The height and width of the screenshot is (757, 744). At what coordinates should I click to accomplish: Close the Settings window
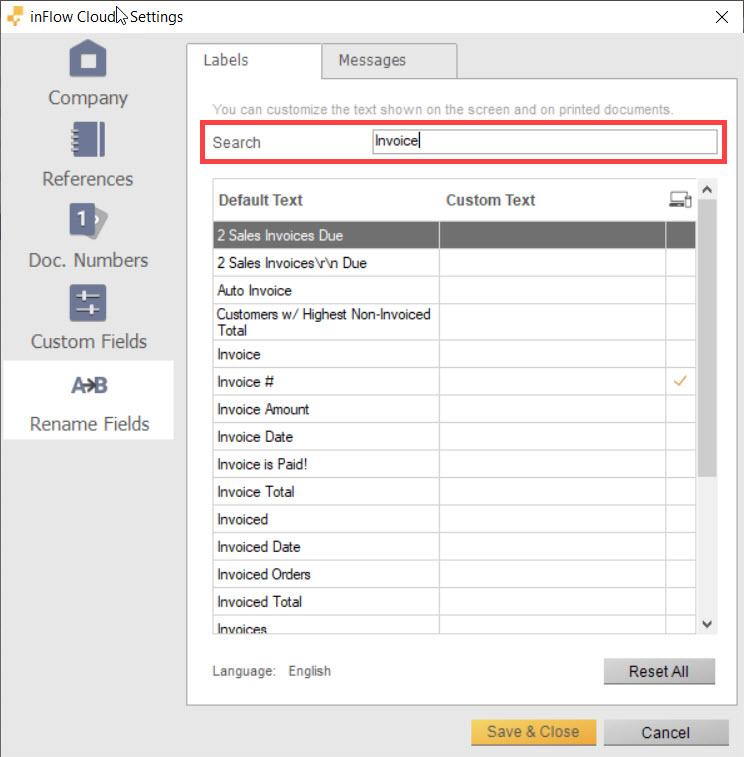point(721,17)
